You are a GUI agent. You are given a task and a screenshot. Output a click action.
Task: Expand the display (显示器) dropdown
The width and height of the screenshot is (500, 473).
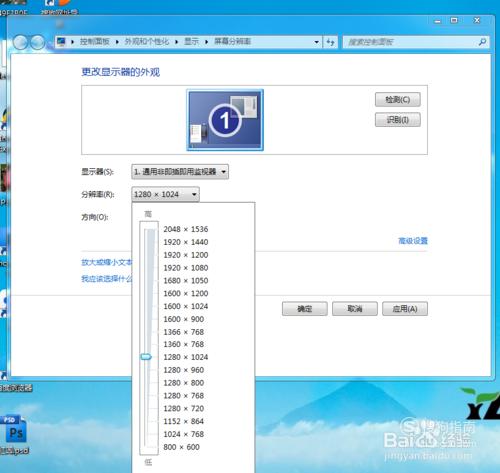pos(180,172)
